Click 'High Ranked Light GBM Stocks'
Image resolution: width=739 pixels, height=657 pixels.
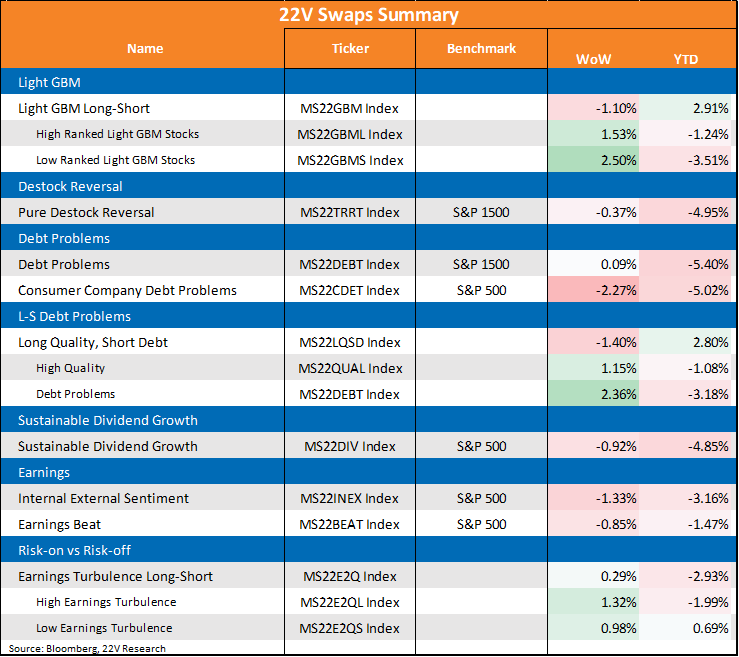pyautogui.click(x=117, y=134)
